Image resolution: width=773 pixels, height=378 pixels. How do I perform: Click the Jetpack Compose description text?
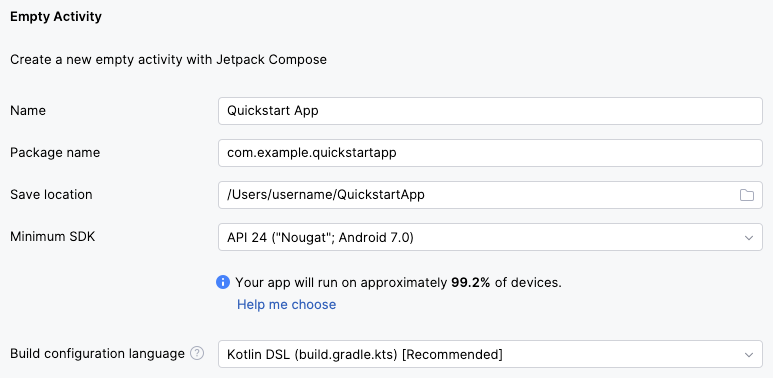(168, 60)
